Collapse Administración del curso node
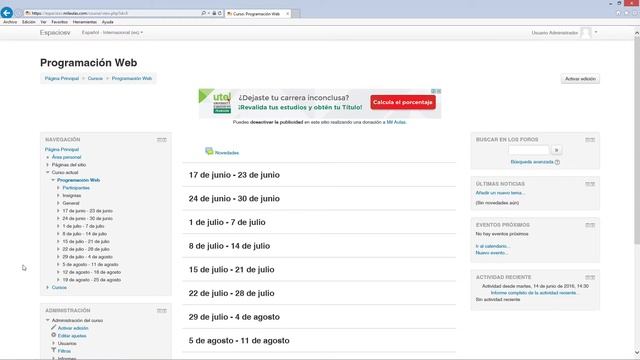Image resolution: width=640 pixels, height=360 pixels. pos(48,320)
